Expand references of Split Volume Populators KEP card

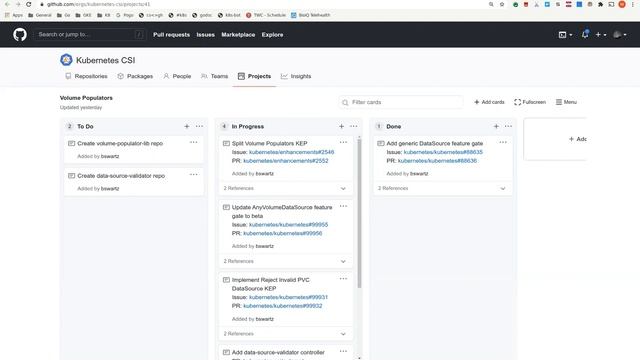pos(343,189)
